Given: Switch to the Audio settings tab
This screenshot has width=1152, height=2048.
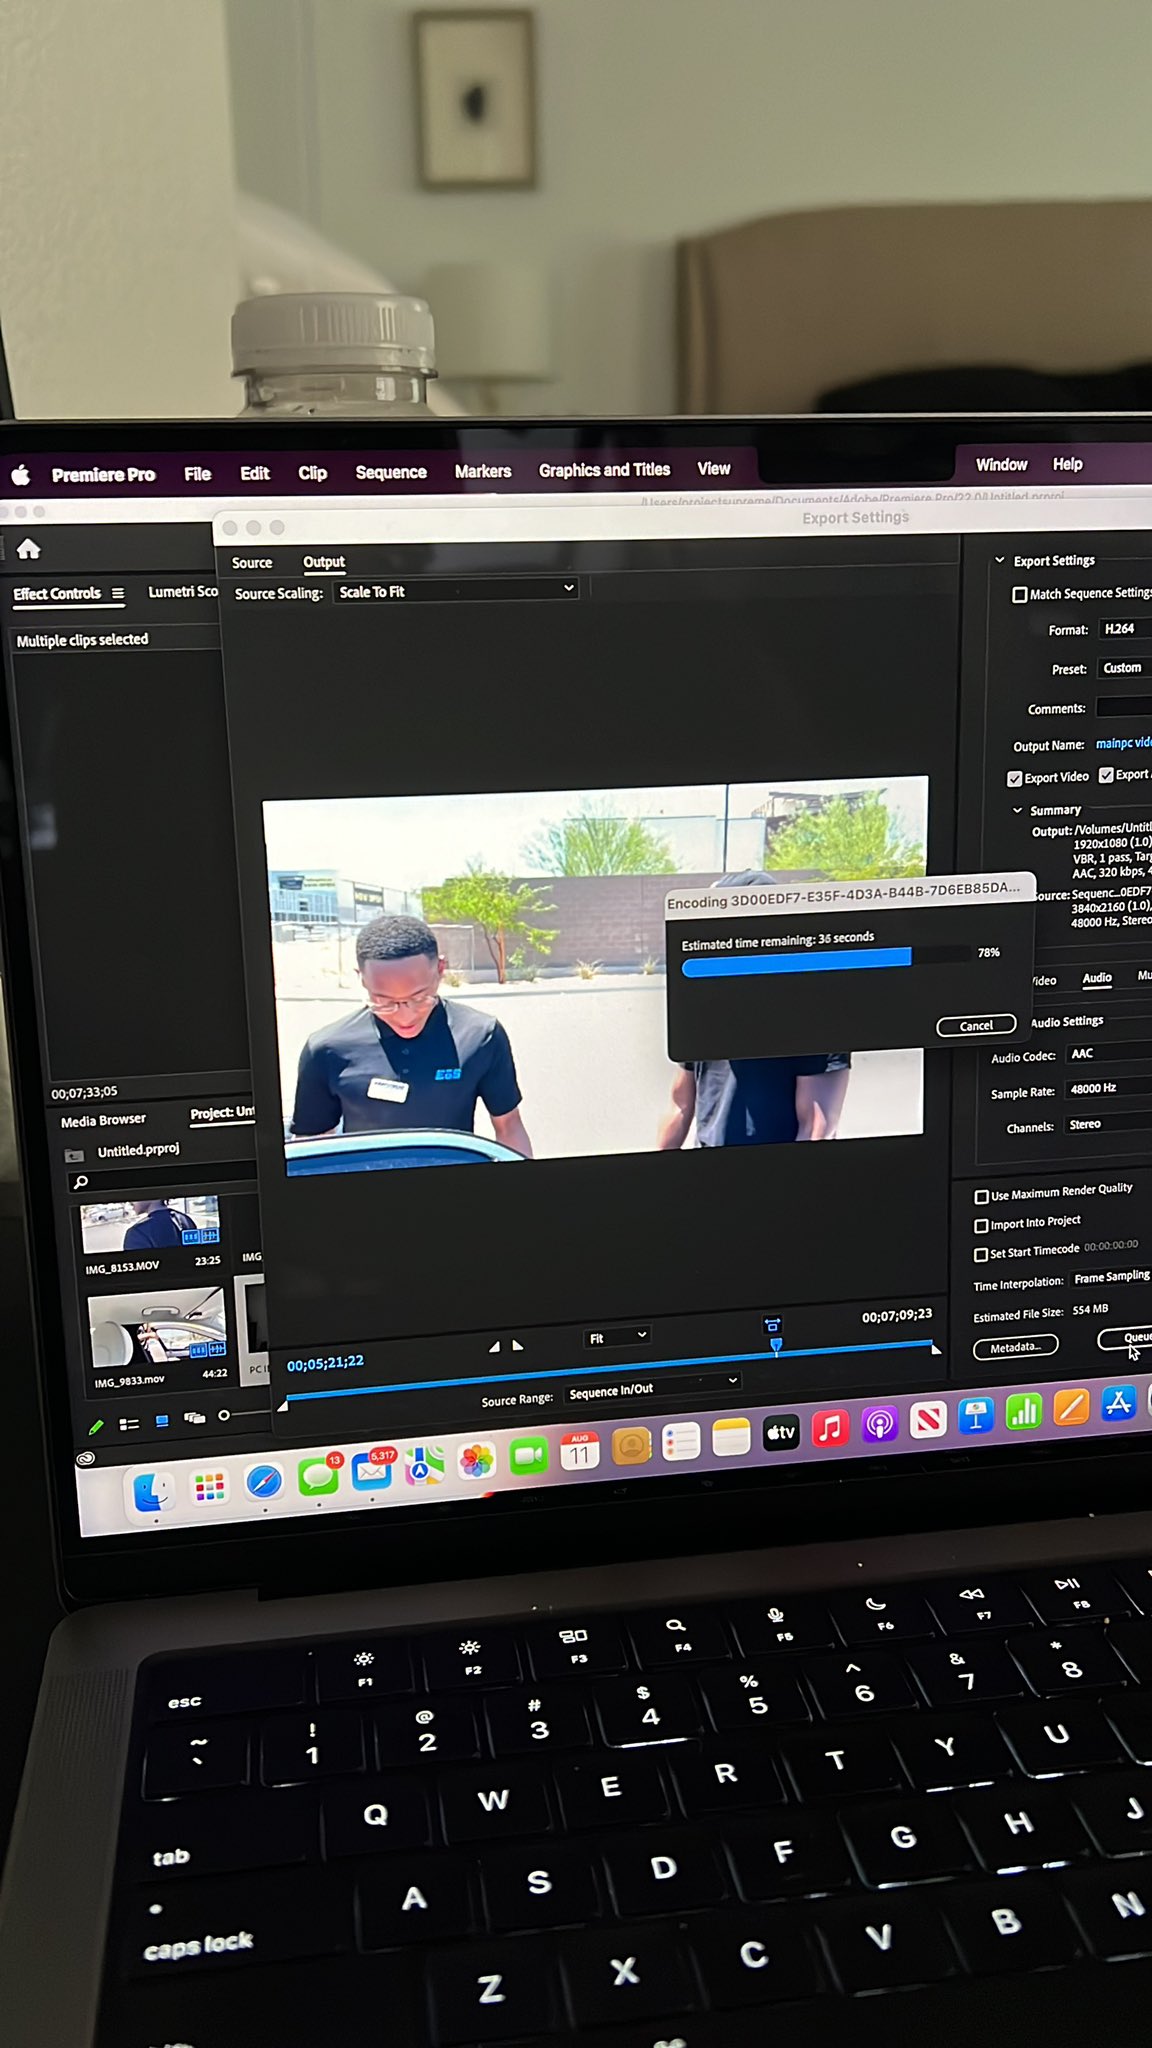Looking at the screenshot, I should pos(1097,978).
